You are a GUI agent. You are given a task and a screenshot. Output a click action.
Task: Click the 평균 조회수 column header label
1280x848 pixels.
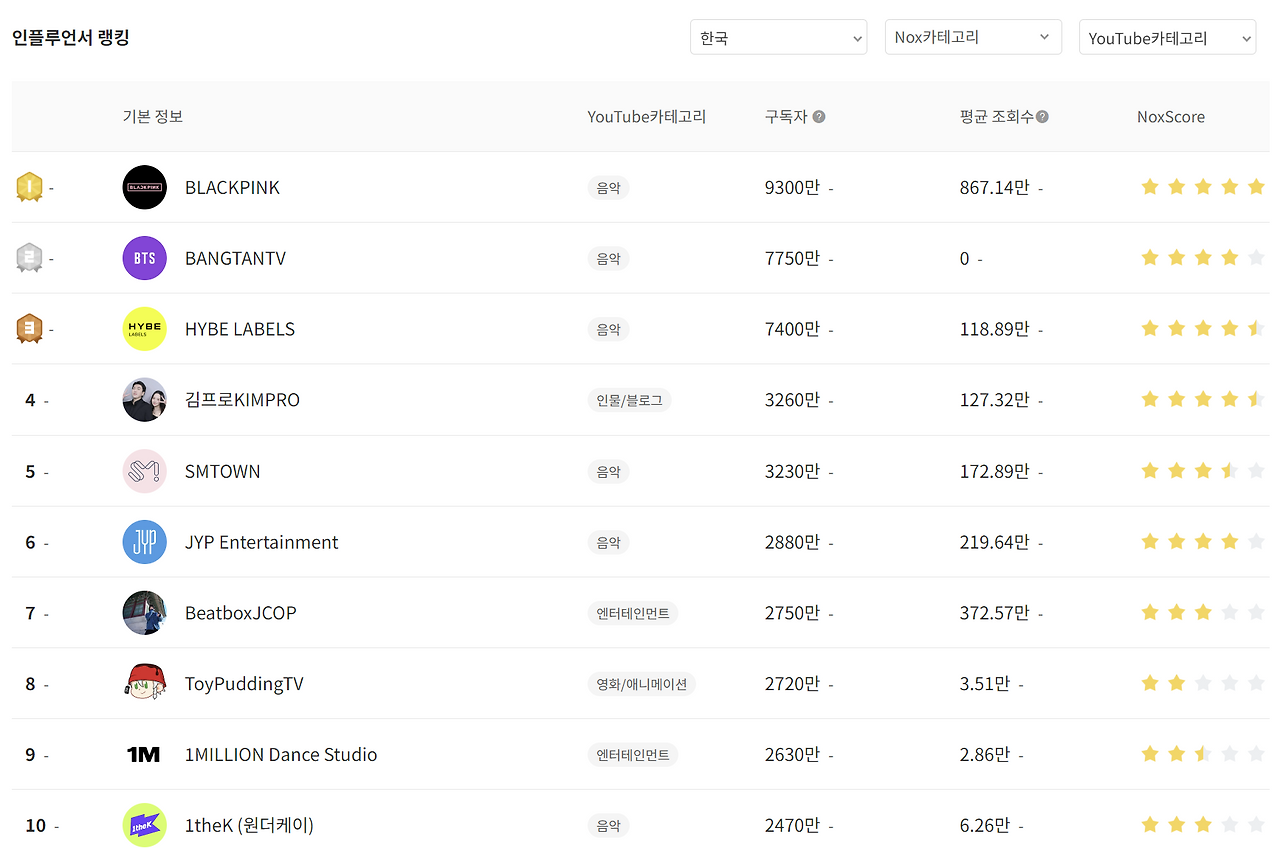coord(996,117)
